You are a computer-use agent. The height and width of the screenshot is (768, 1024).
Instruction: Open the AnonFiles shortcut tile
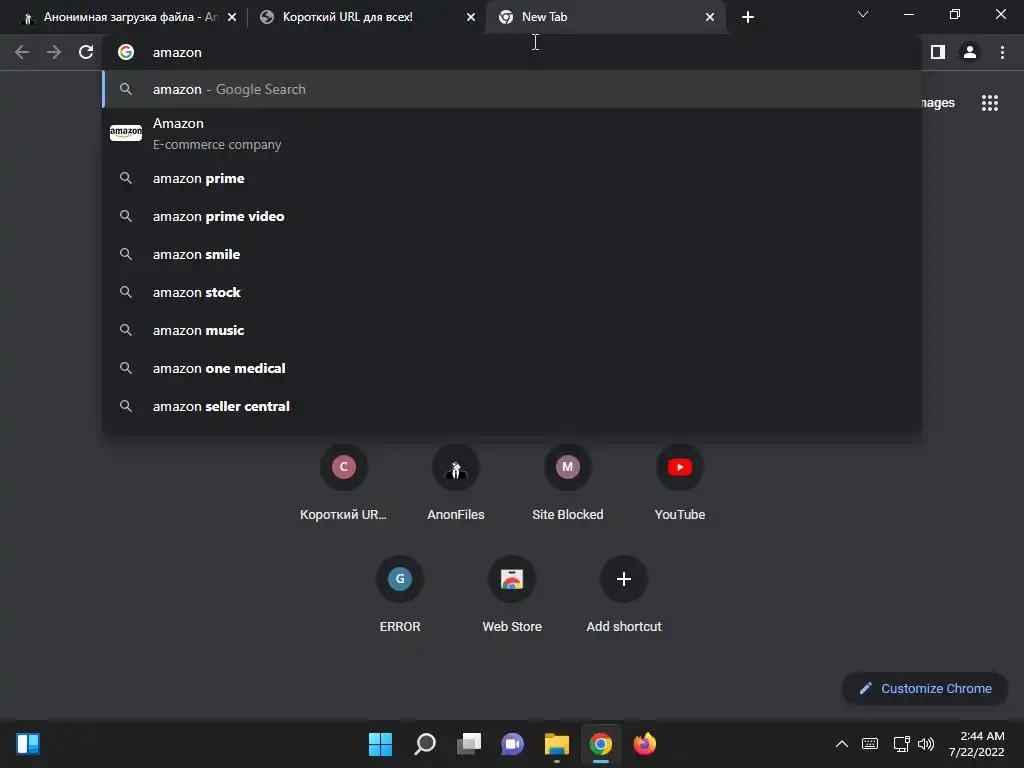(456, 482)
